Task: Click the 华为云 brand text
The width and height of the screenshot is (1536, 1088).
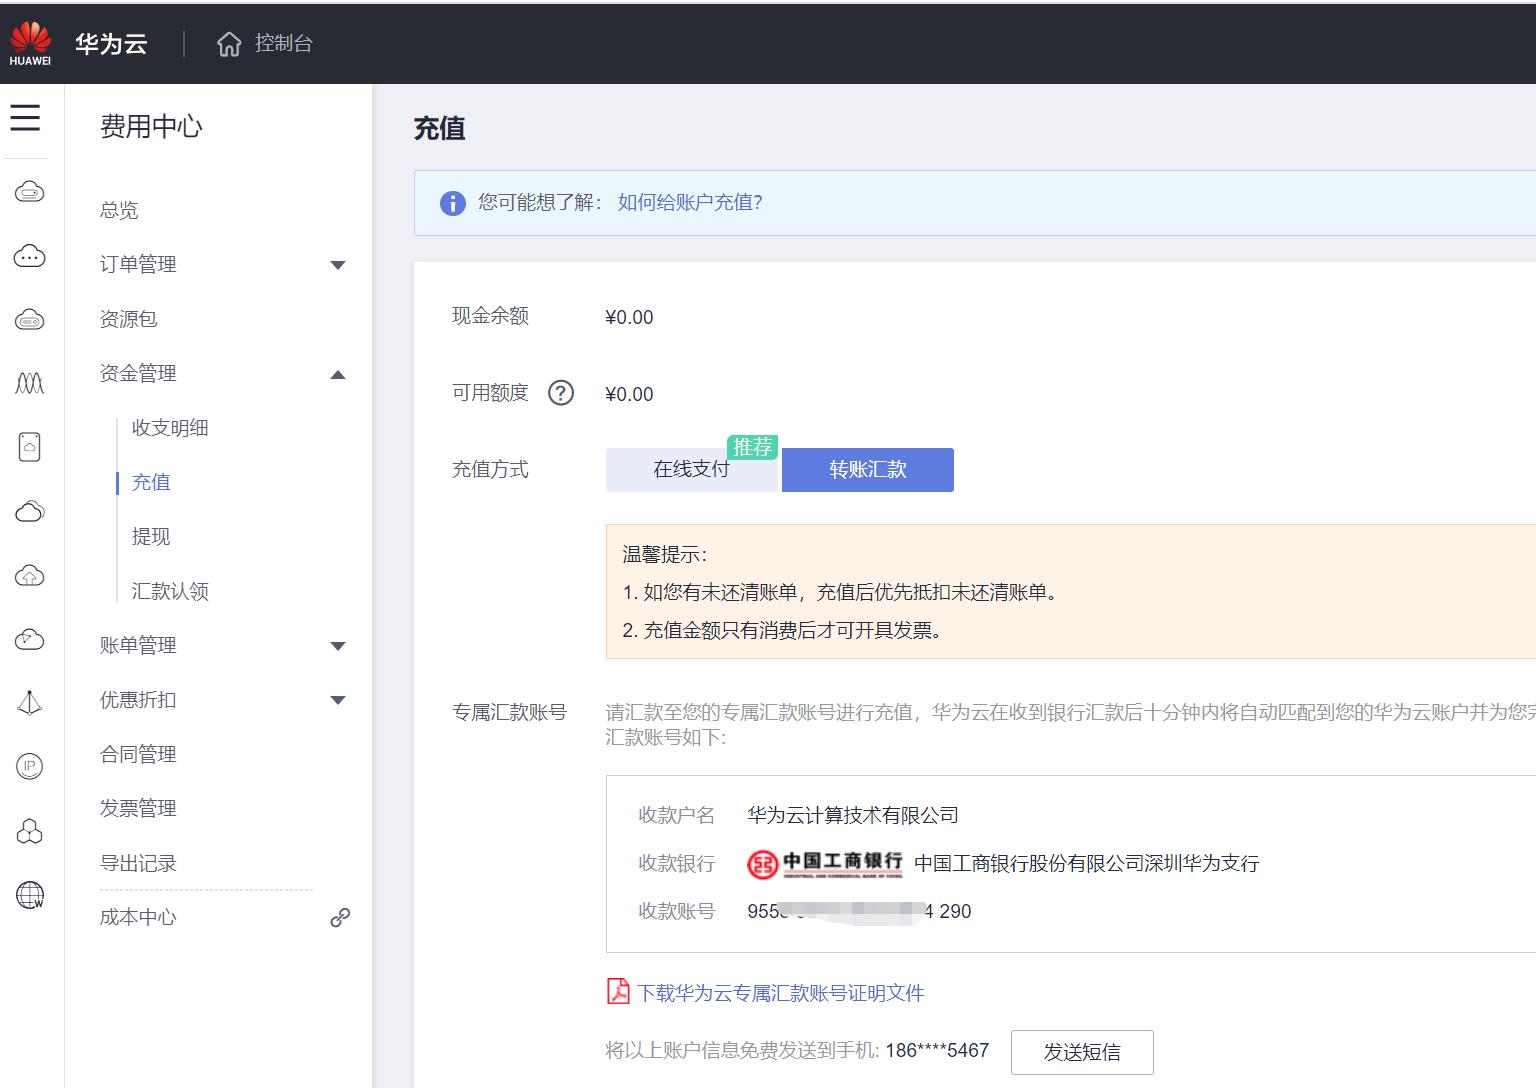Action: [111, 44]
